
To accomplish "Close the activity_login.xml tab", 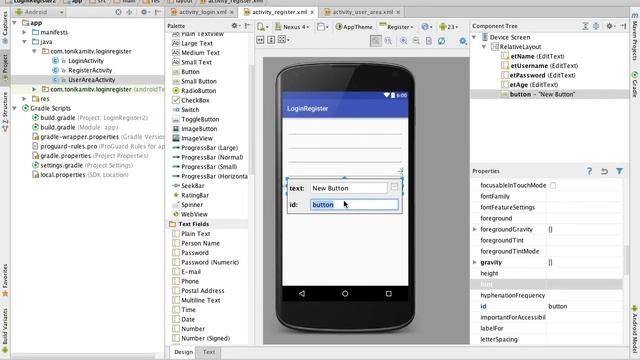I will pyautogui.click(x=231, y=12).
